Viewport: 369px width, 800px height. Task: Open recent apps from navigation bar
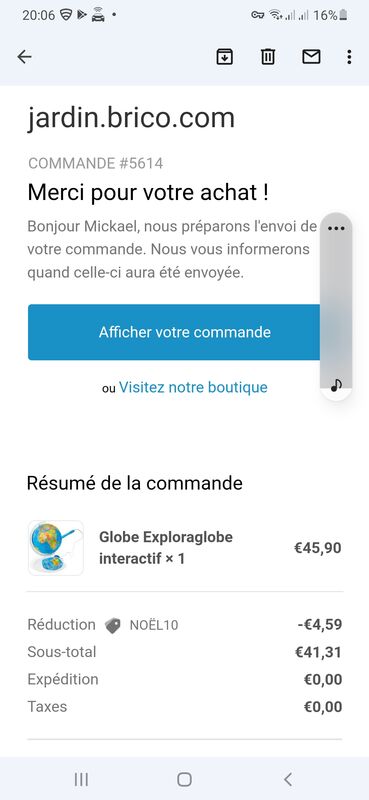click(81, 779)
